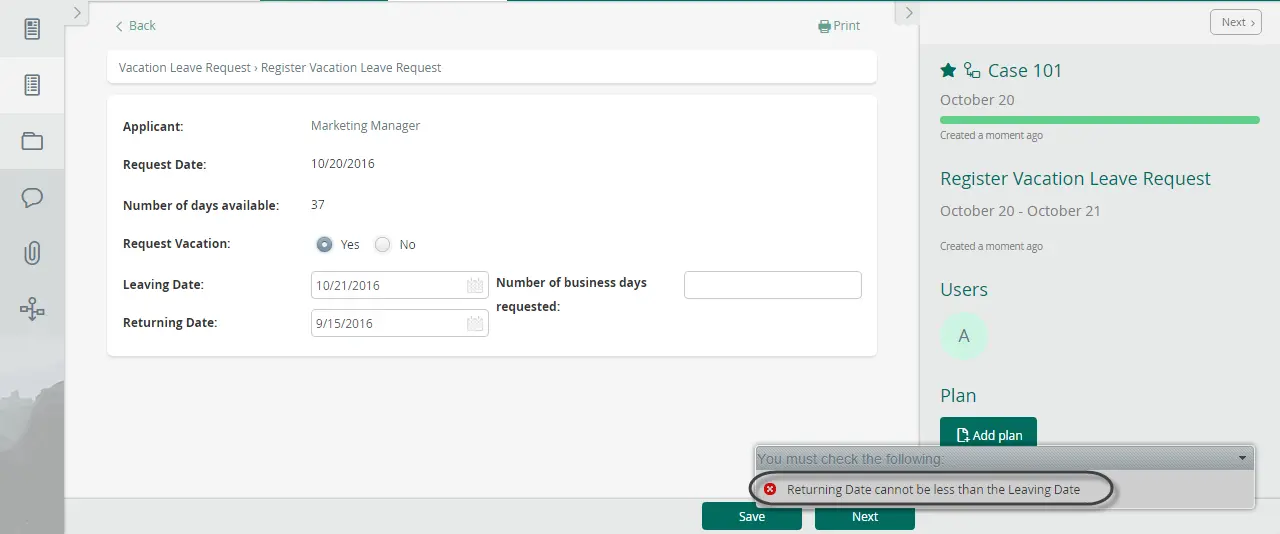Open Leaving Date calendar picker

[x=475, y=286]
